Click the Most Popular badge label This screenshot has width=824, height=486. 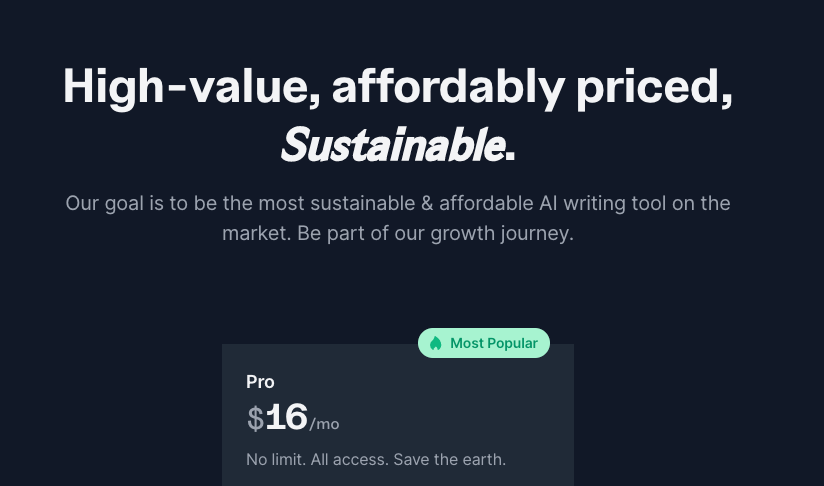coord(494,343)
